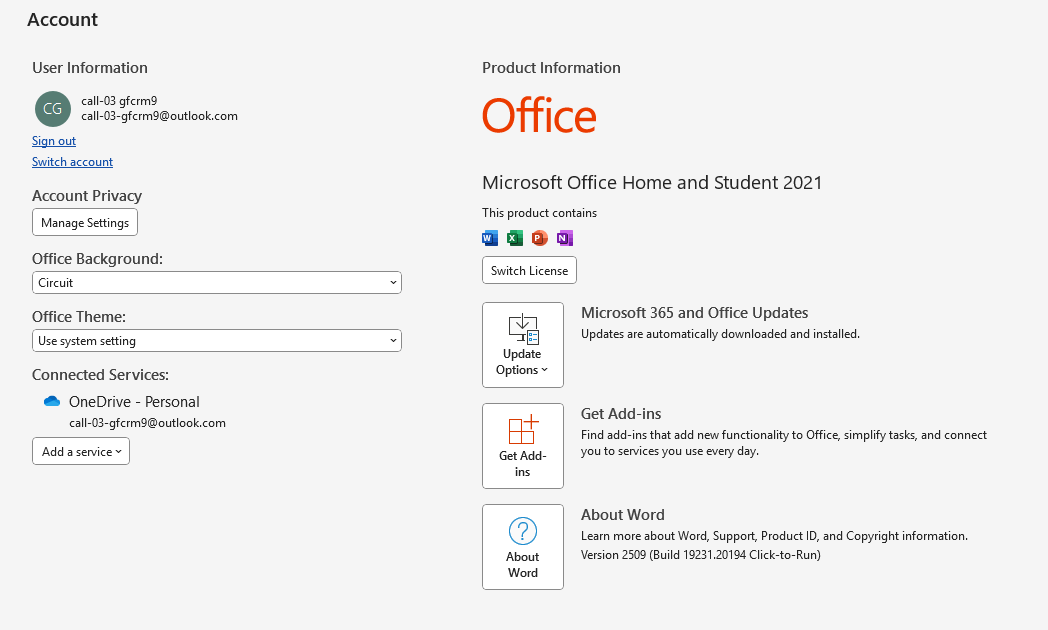The image size is (1048, 630).
Task: Click the CG user avatar
Action: coord(52,108)
